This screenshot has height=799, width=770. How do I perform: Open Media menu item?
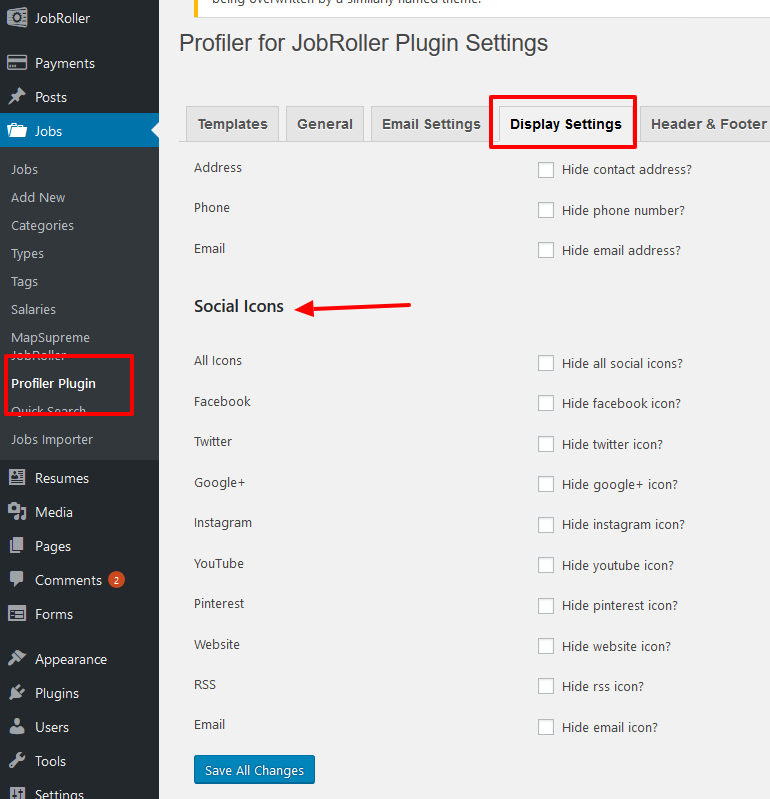tap(54, 512)
